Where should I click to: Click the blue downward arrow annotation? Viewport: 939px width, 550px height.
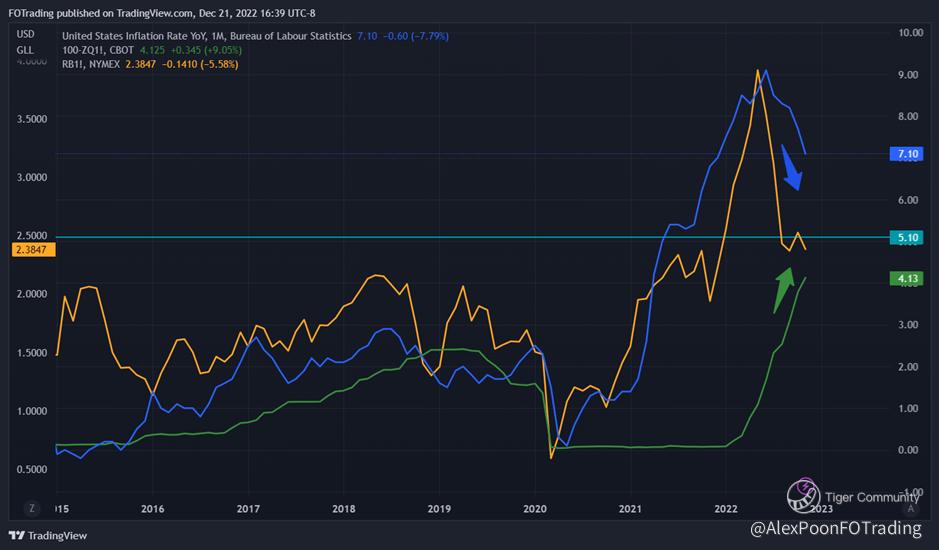pyautogui.click(x=791, y=169)
